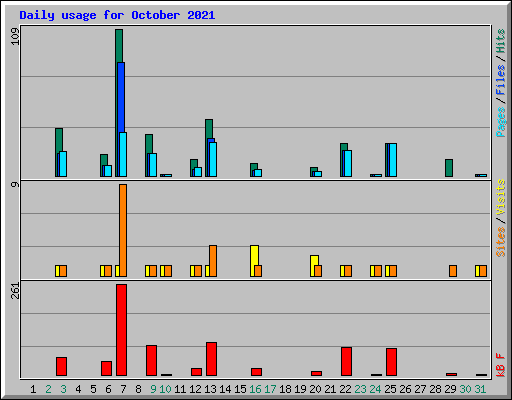Click day label "27" on the x-axis
This screenshot has height=400, width=512.
coord(420,389)
